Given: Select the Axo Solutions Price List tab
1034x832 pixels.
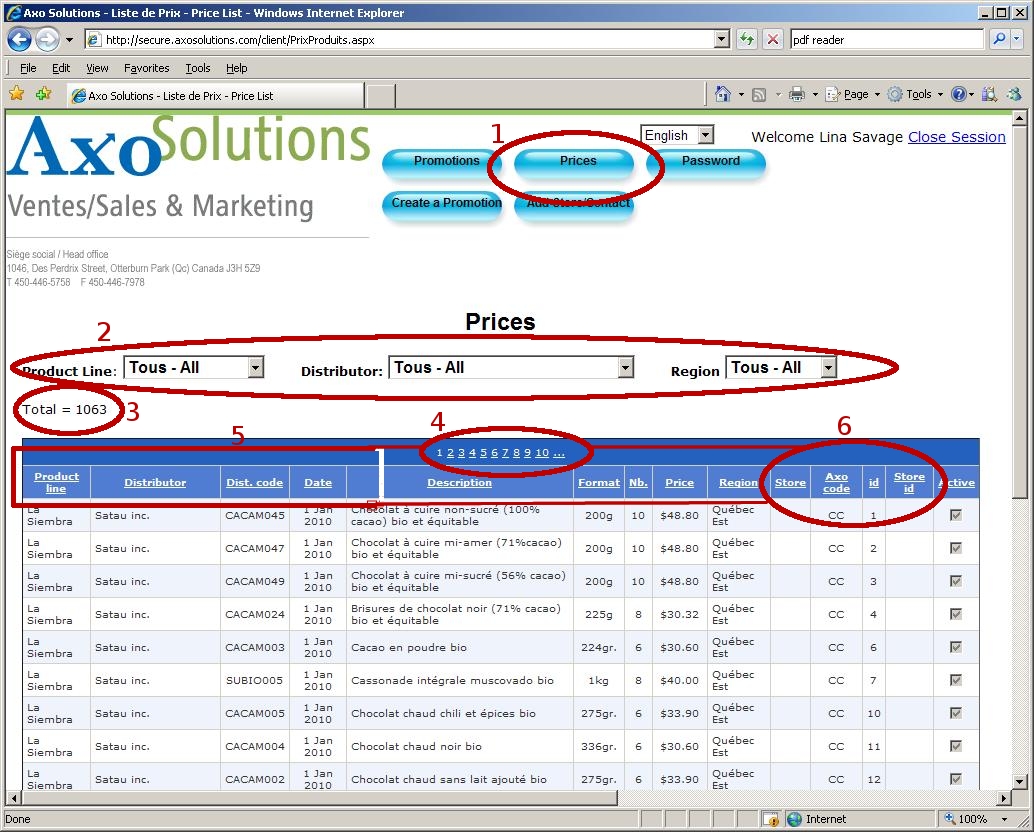Looking at the screenshot, I should click(216, 96).
